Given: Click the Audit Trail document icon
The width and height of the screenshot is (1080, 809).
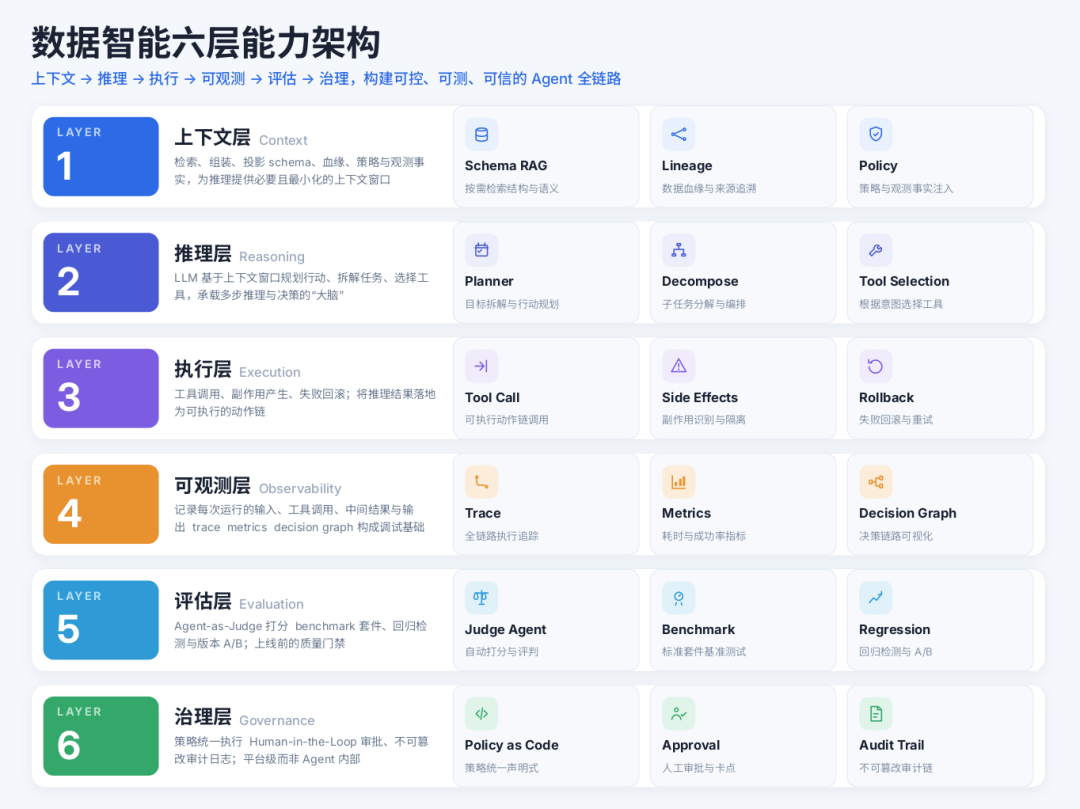Looking at the screenshot, I should pyautogui.click(x=875, y=714).
